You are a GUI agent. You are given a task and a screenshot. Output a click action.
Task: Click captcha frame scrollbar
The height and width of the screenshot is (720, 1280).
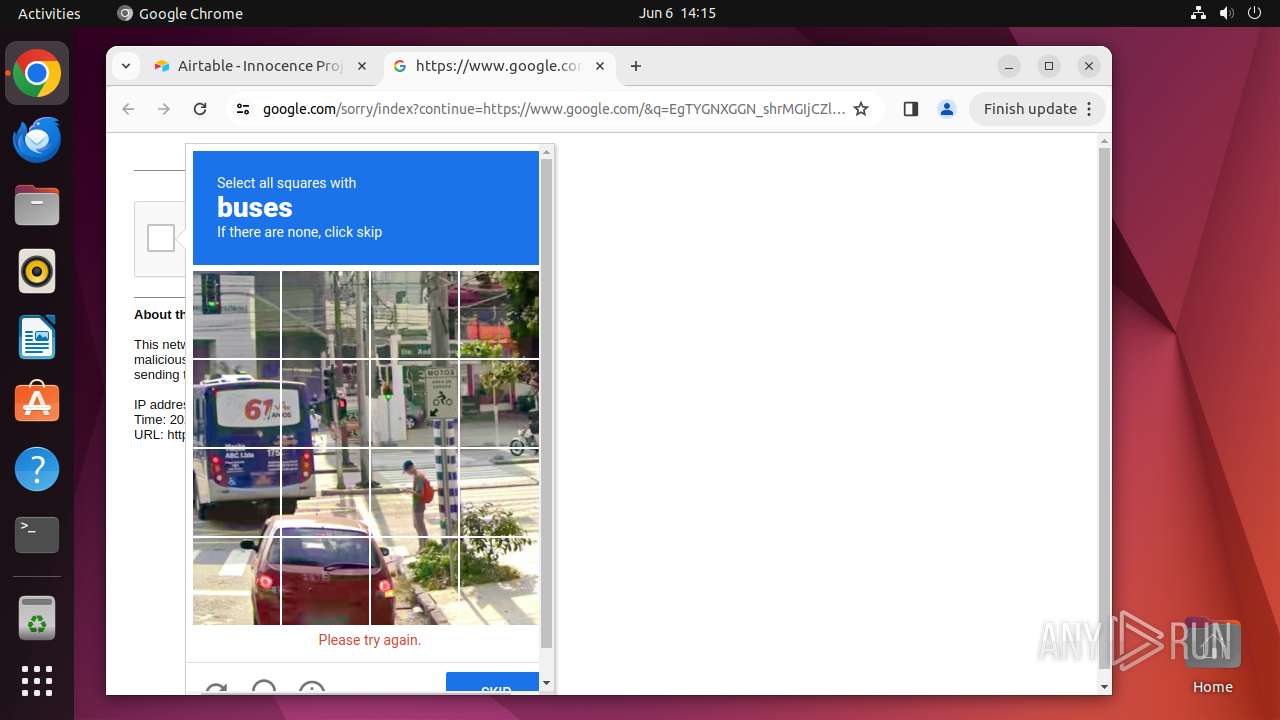tap(546, 403)
